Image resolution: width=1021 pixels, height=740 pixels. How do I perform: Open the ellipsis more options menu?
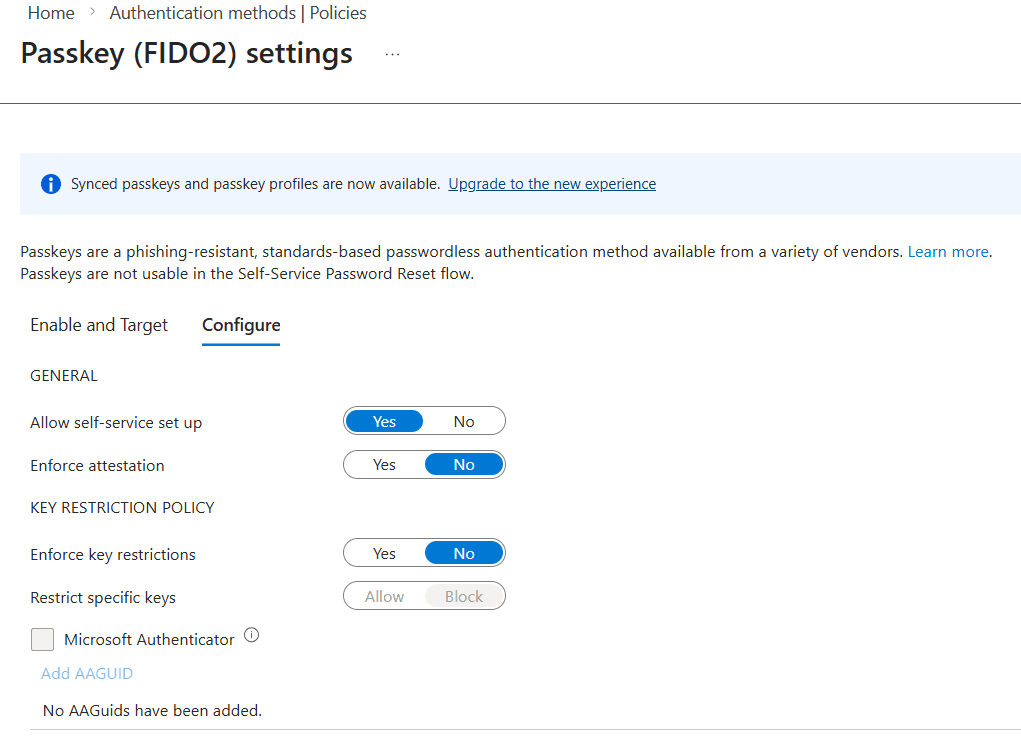click(x=392, y=55)
